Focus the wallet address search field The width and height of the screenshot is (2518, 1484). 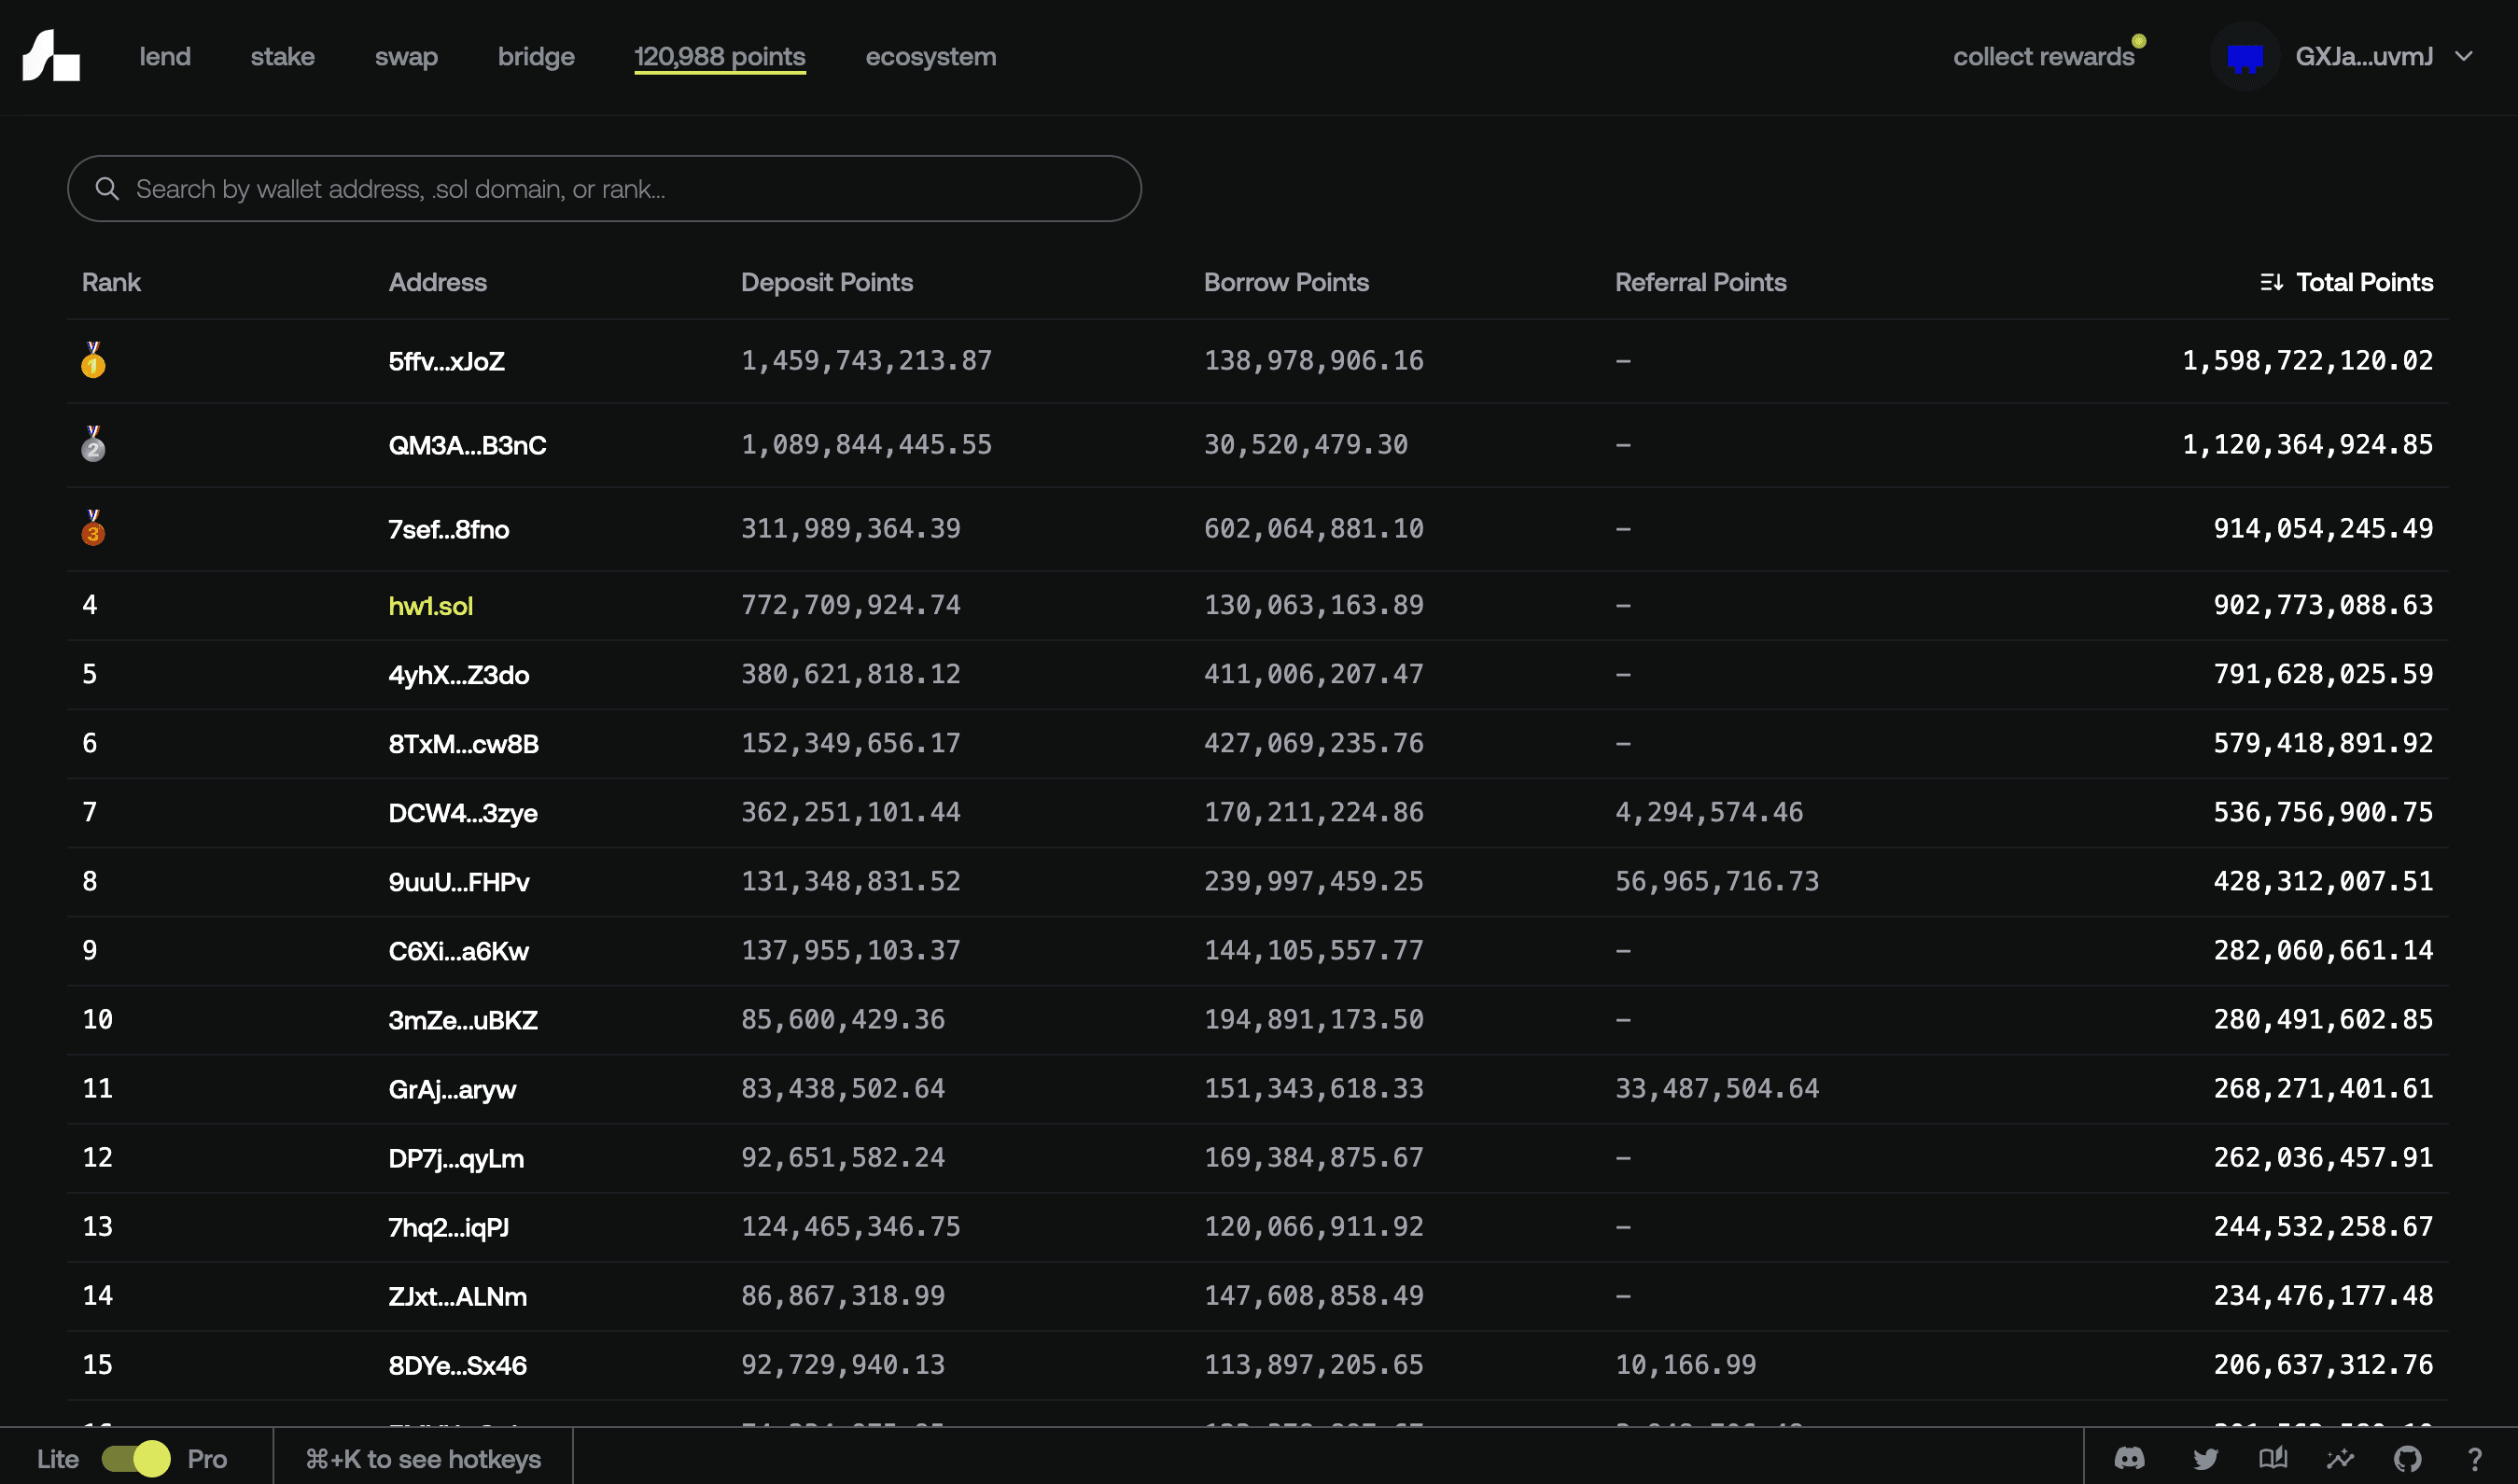(604, 188)
